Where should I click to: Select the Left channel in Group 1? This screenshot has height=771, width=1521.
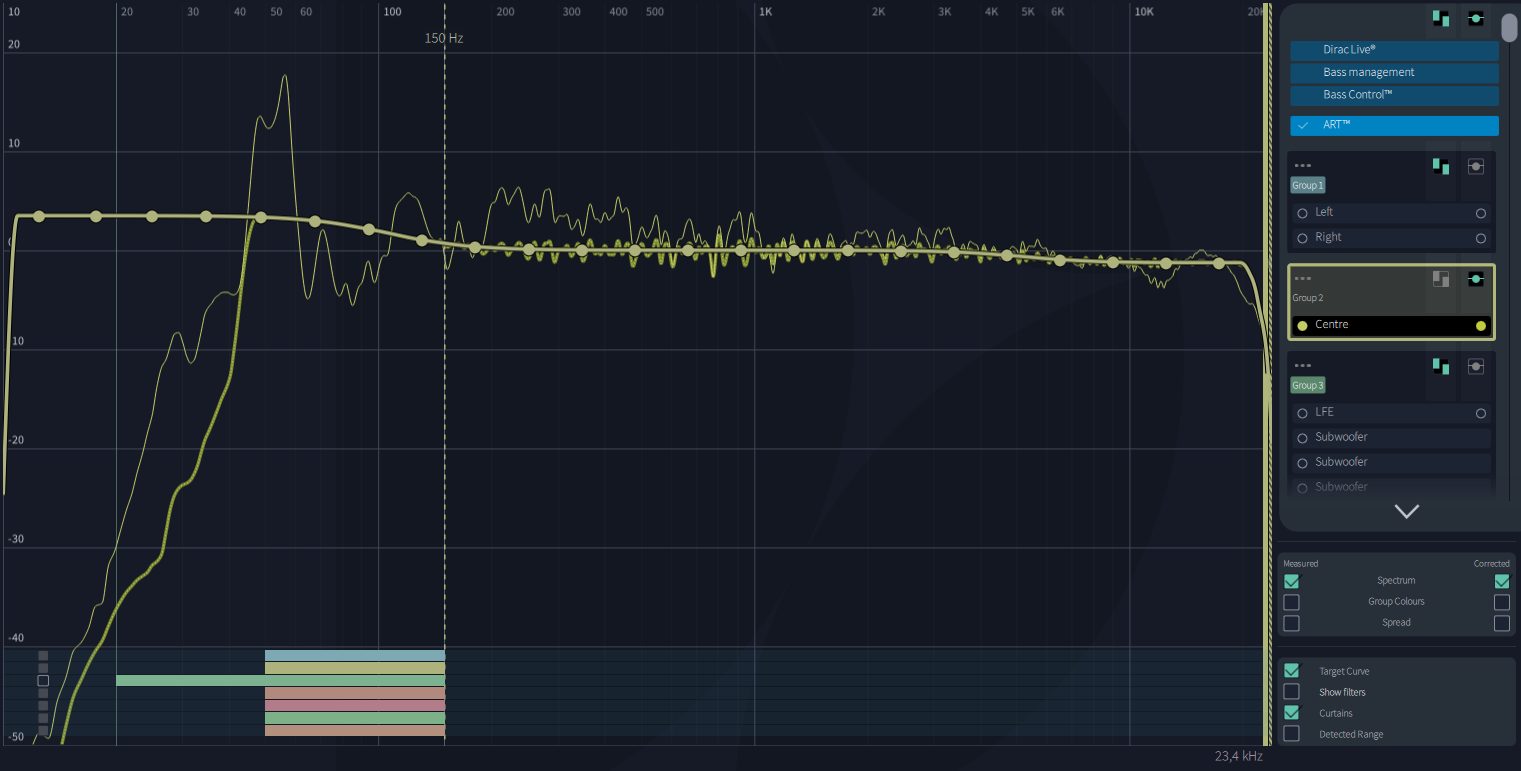pyautogui.click(x=1391, y=213)
